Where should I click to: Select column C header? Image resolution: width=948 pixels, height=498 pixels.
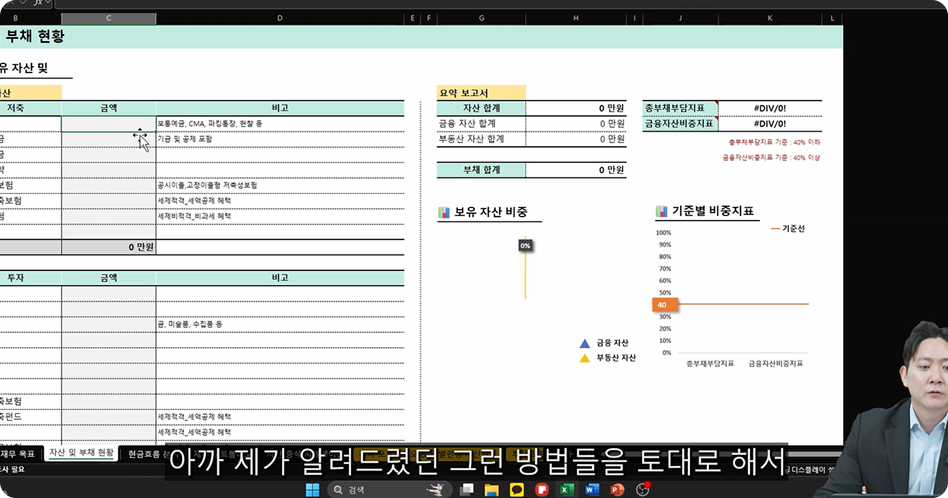108,19
